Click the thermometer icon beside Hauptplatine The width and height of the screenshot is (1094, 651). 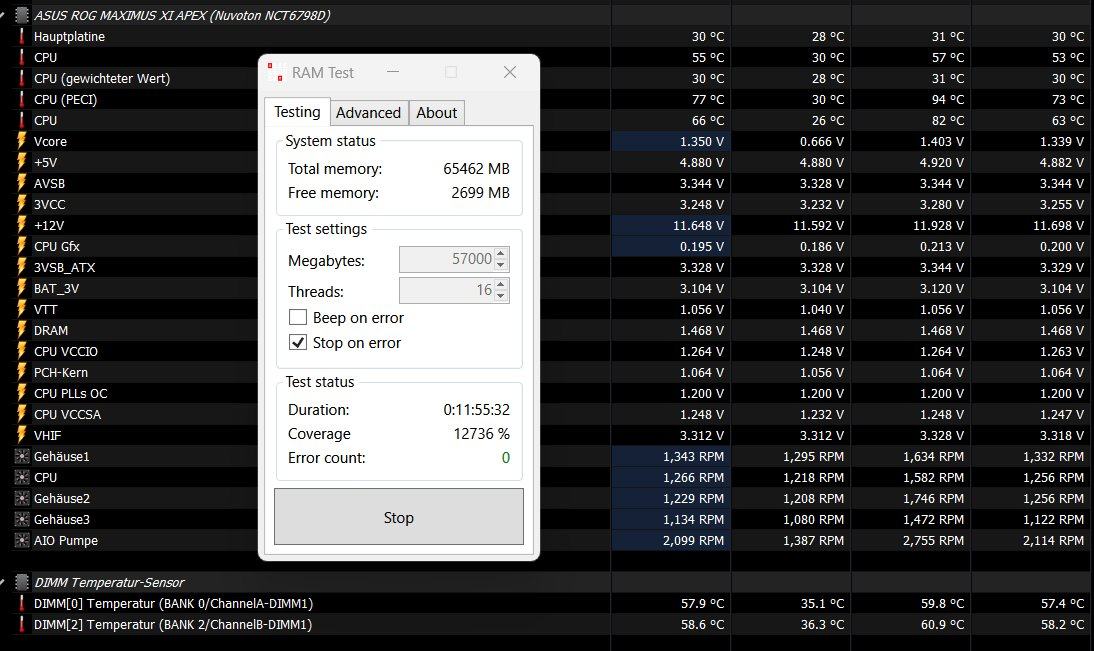[x=22, y=36]
